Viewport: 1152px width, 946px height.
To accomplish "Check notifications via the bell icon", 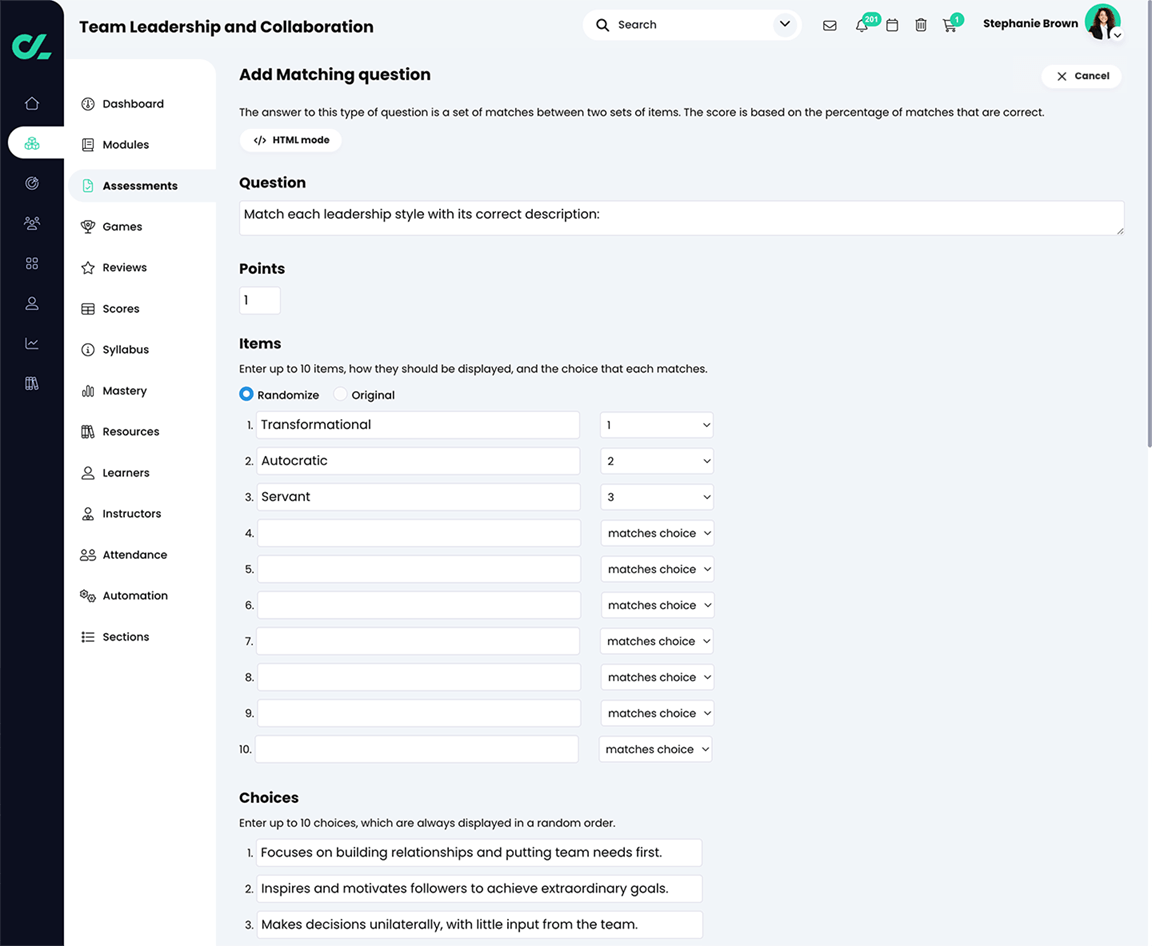I will (x=861, y=25).
